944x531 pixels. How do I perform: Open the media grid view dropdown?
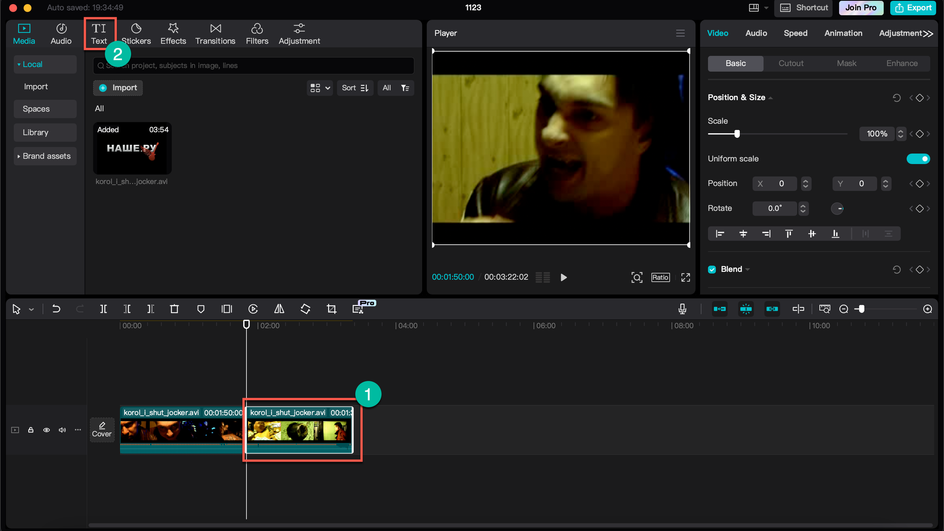pyautogui.click(x=320, y=88)
